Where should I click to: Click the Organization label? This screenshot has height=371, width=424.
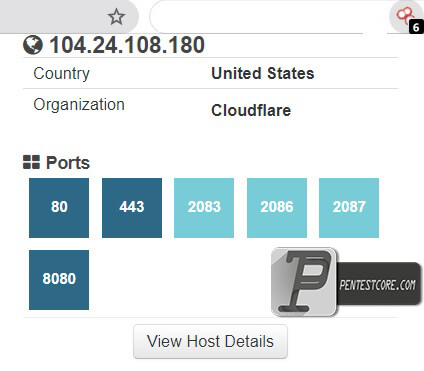coord(79,105)
